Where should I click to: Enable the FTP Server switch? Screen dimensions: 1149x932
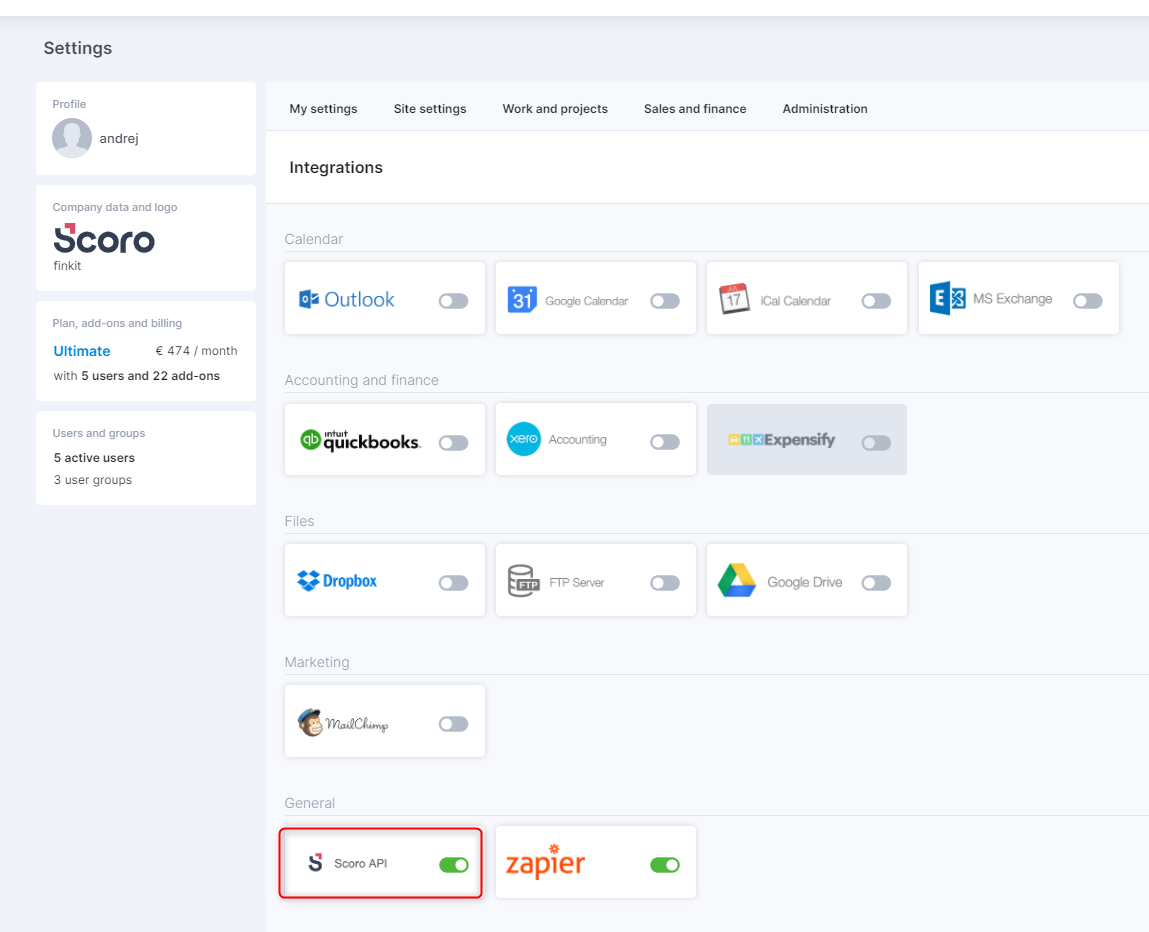pyautogui.click(x=665, y=582)
